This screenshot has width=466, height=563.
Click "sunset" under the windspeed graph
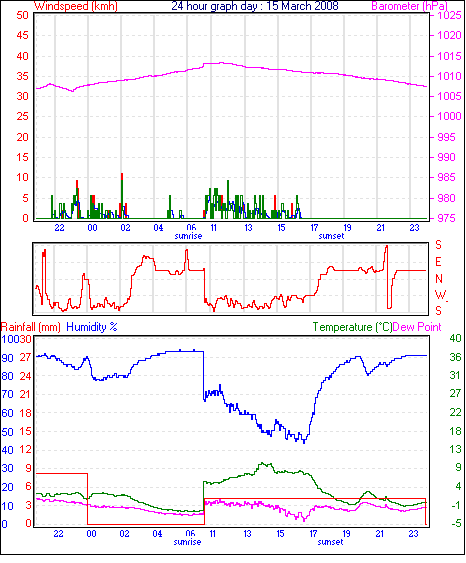pyautogui.click(x=331, y=236)
